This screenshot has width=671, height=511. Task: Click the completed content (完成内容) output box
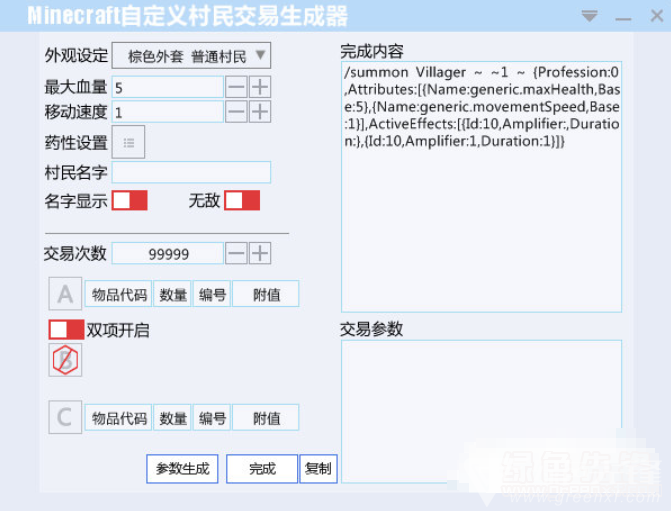pyautogui.click(x=481, y=187)
